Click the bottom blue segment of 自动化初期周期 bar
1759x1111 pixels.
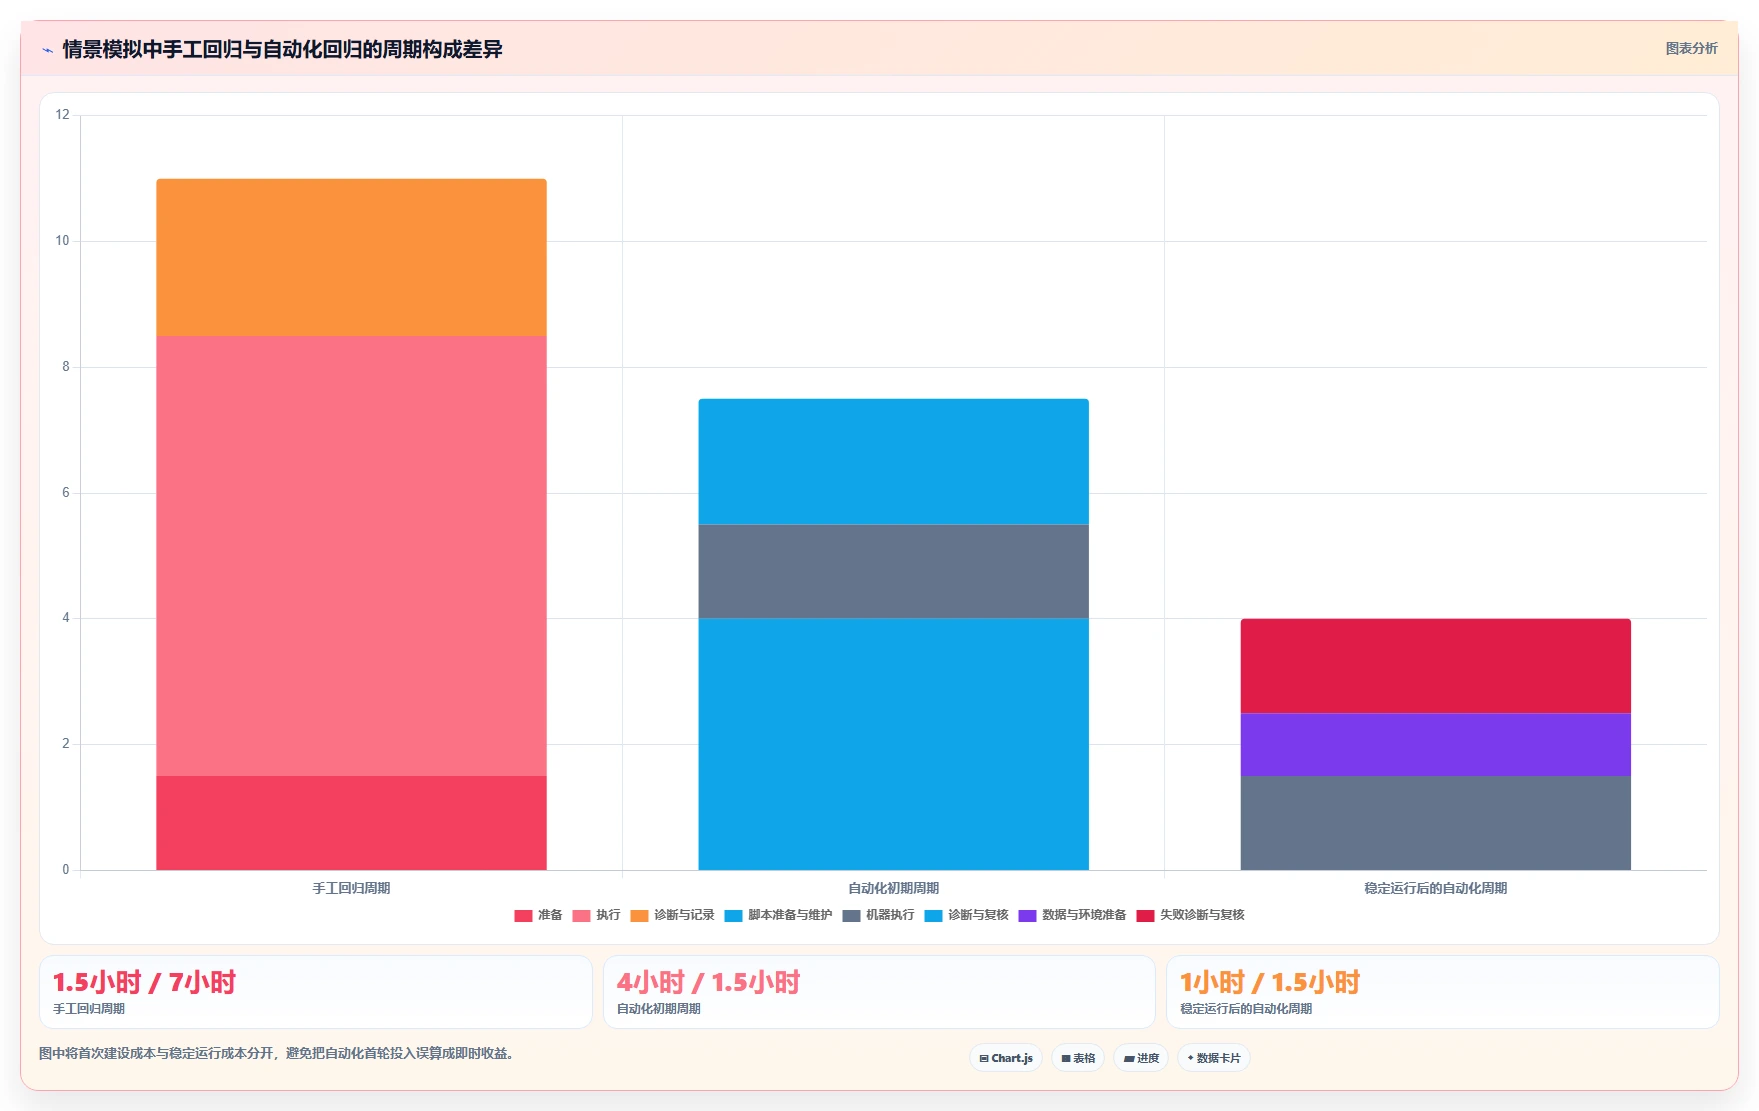click(893, 744)
